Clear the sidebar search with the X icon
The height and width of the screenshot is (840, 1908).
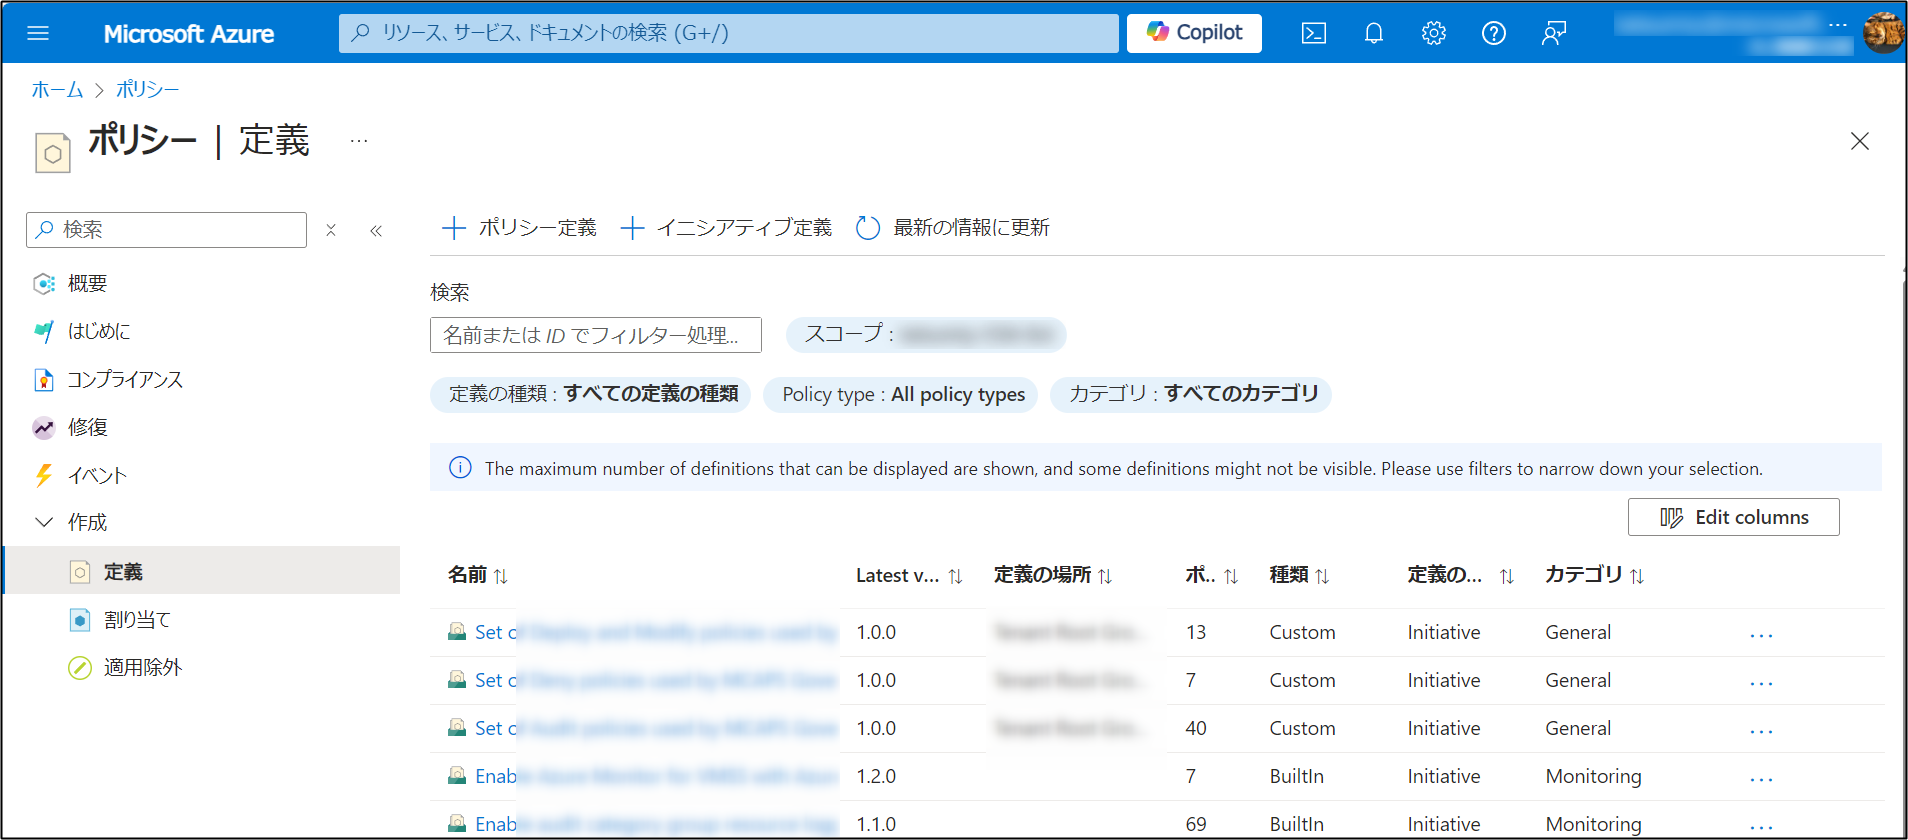click(331, 230)
